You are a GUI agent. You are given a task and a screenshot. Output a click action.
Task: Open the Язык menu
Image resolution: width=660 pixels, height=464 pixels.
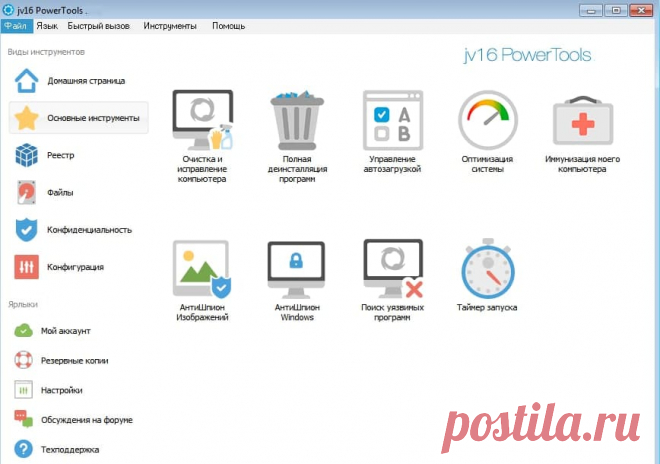47,26
